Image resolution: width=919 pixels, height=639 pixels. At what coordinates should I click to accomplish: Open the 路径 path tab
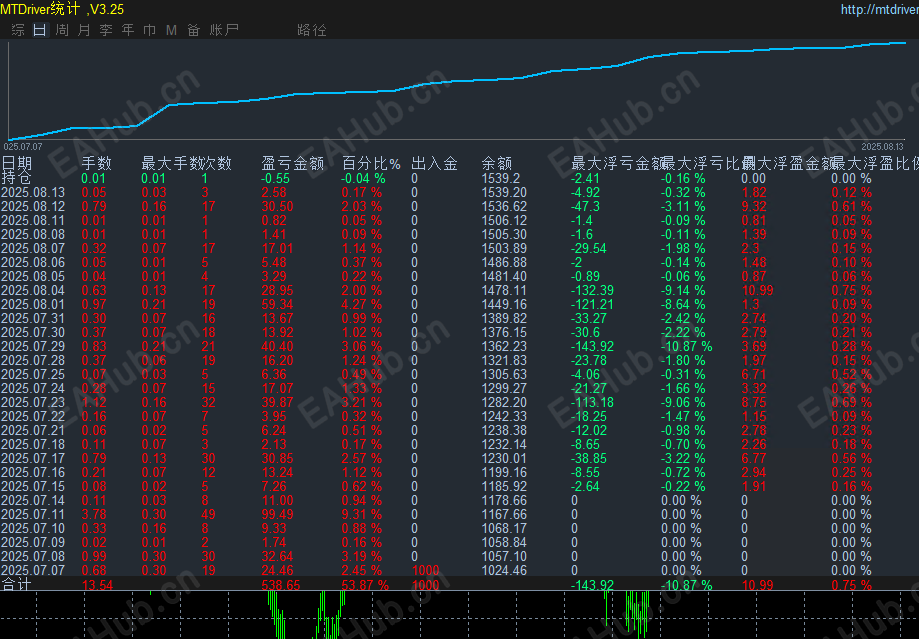312,30
